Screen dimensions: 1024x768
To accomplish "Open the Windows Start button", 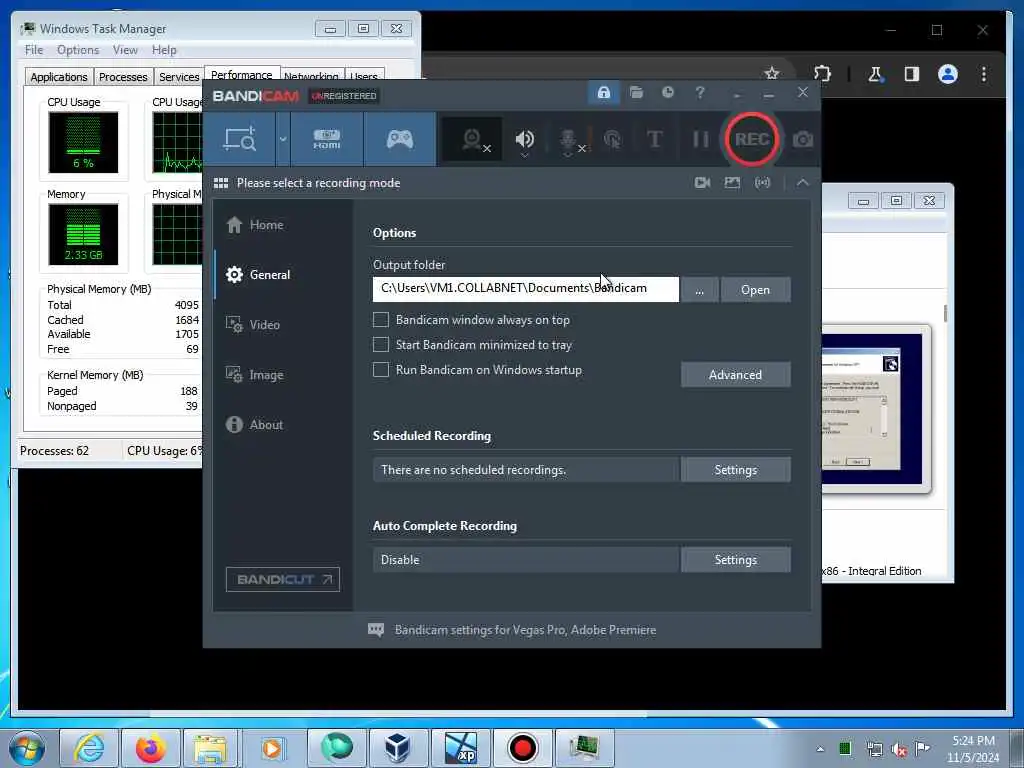I will pyautogui.click(x=27, y=748).
